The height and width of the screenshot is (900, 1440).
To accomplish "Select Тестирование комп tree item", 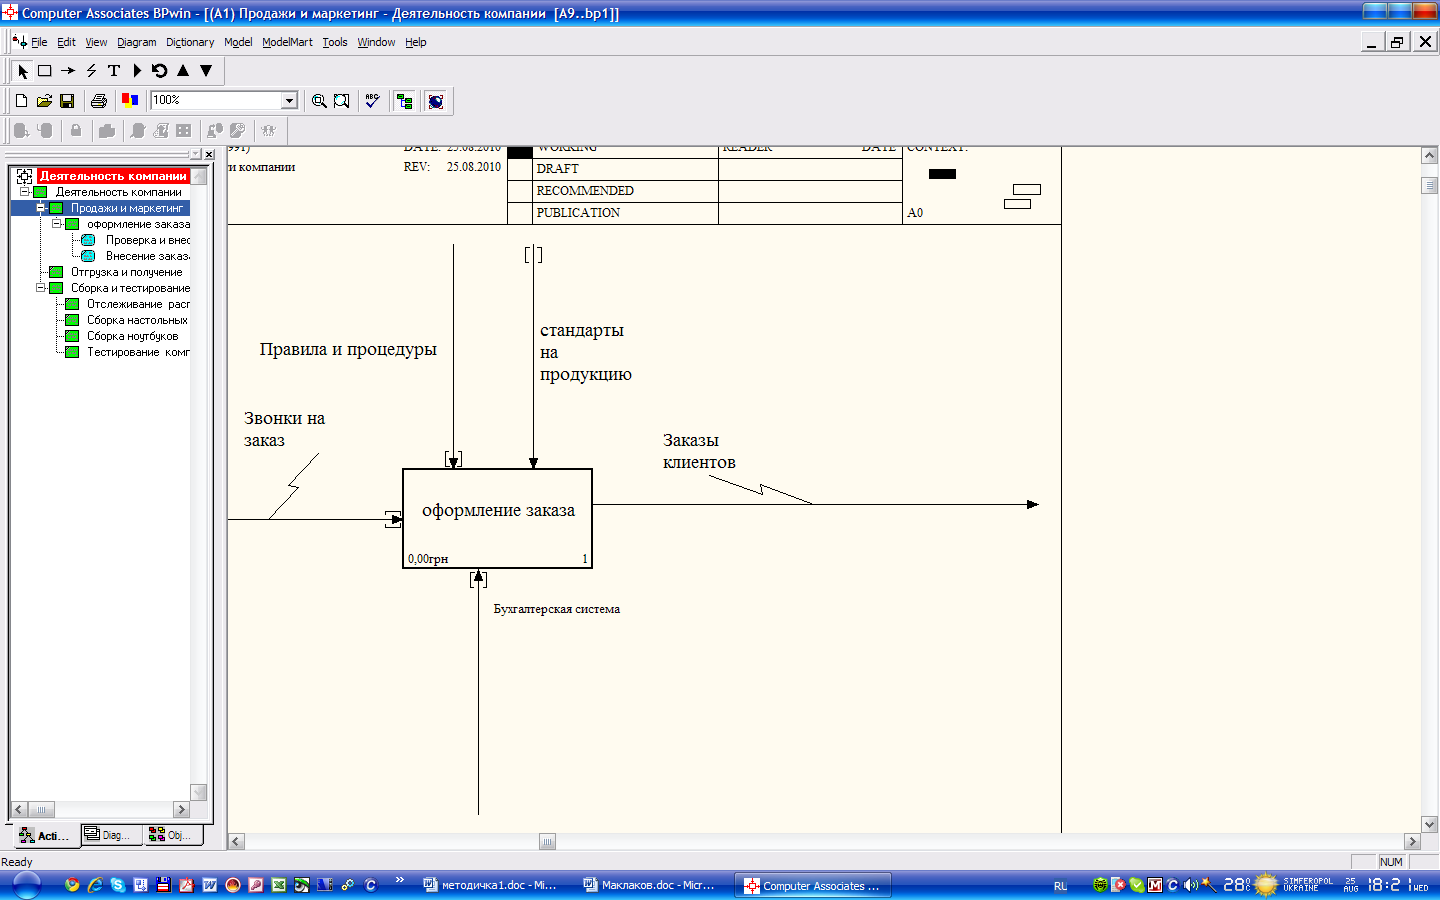I will pos(138,352).
